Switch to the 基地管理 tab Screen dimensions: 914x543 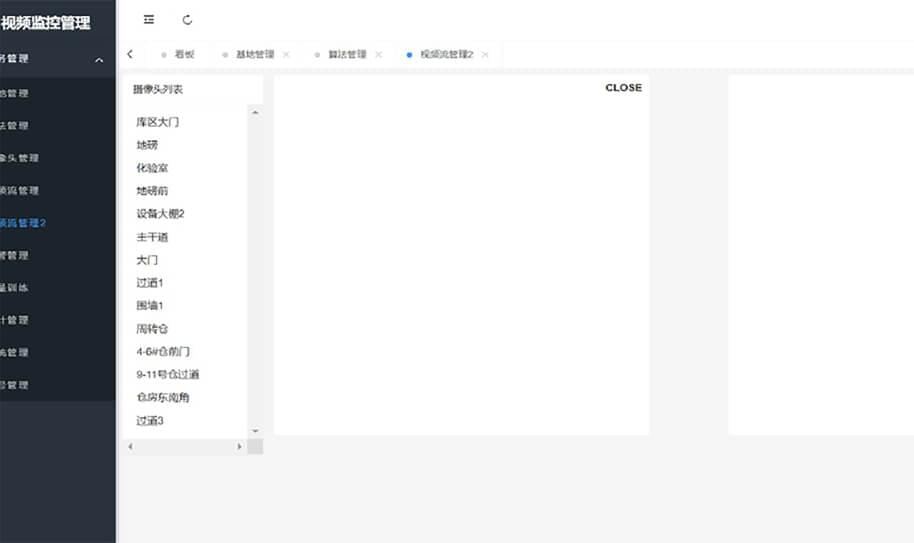coord(254,55)
